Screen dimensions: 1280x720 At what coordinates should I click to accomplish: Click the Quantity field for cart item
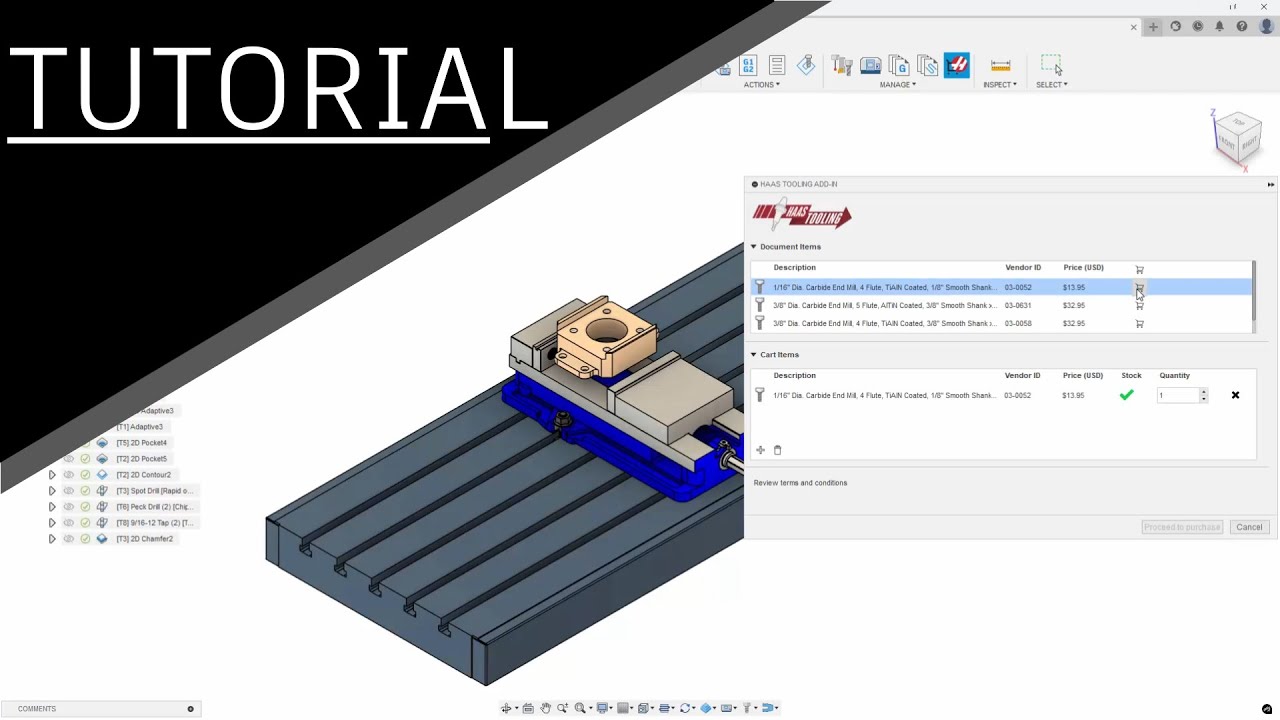click(1177, 396)
